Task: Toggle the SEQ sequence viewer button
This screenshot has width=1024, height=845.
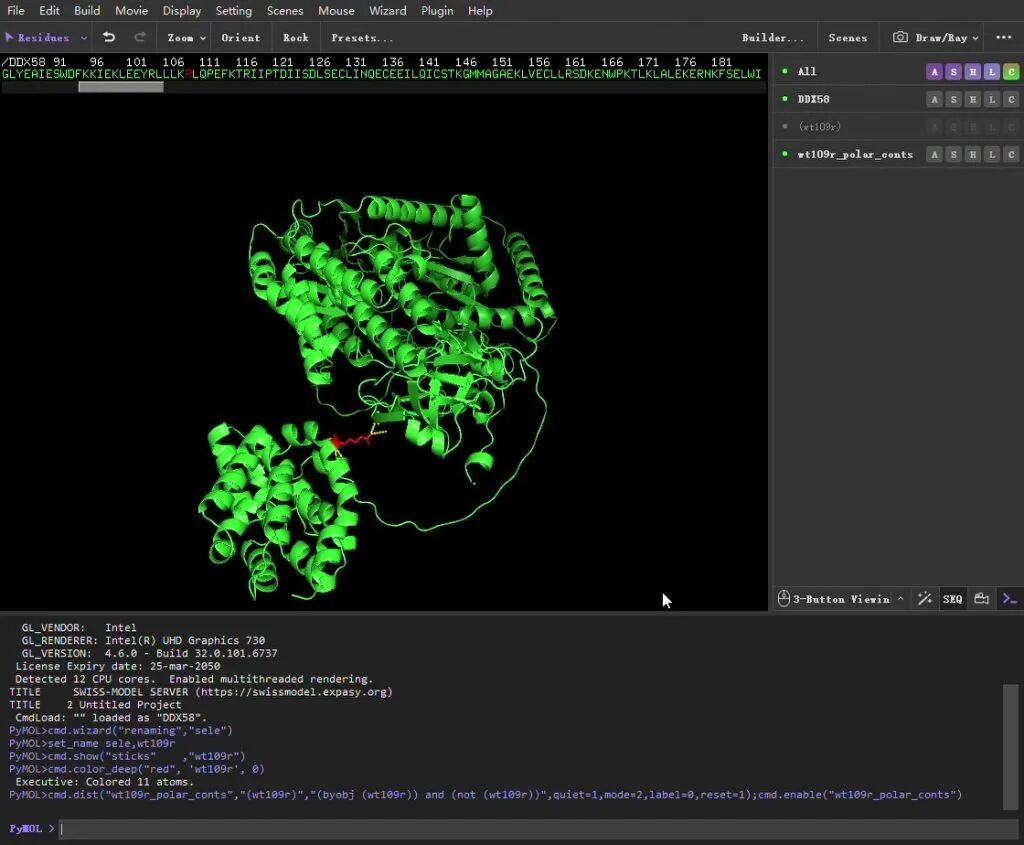Action: pyautogui.click(x=952, y=599)
